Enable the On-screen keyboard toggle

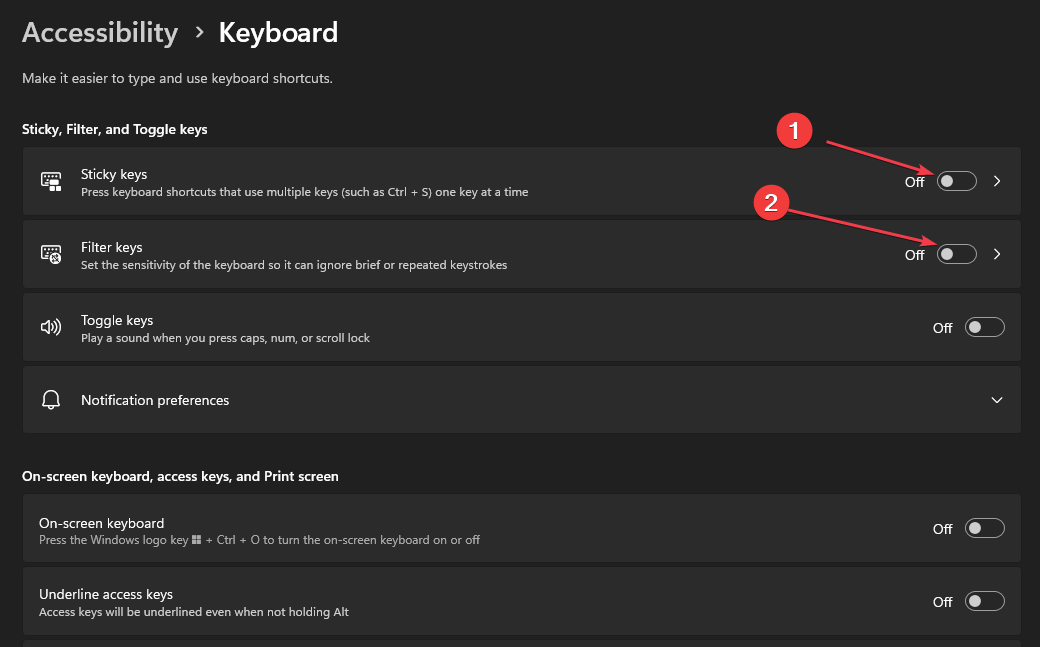pyautogui.click(x=984, y=528)
